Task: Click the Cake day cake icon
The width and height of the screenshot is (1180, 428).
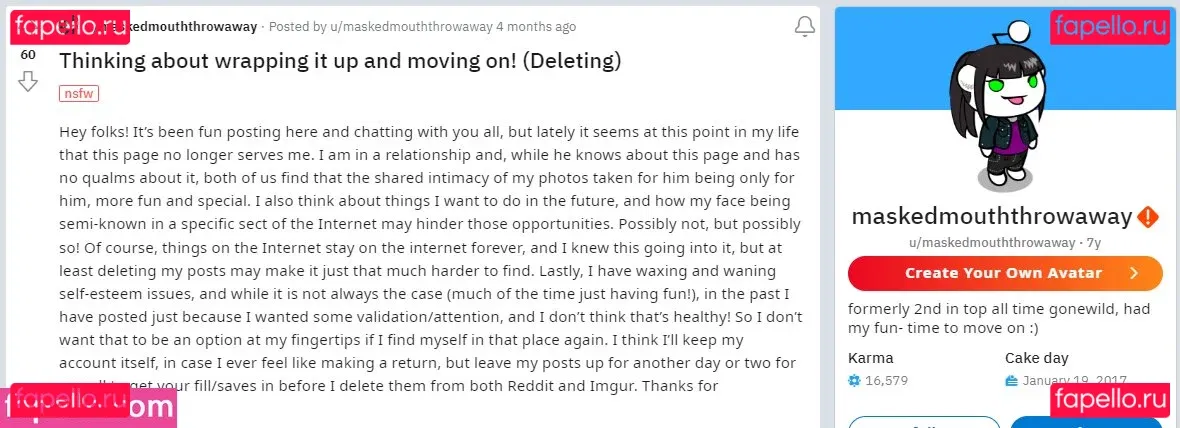Action: (1012, 380)
